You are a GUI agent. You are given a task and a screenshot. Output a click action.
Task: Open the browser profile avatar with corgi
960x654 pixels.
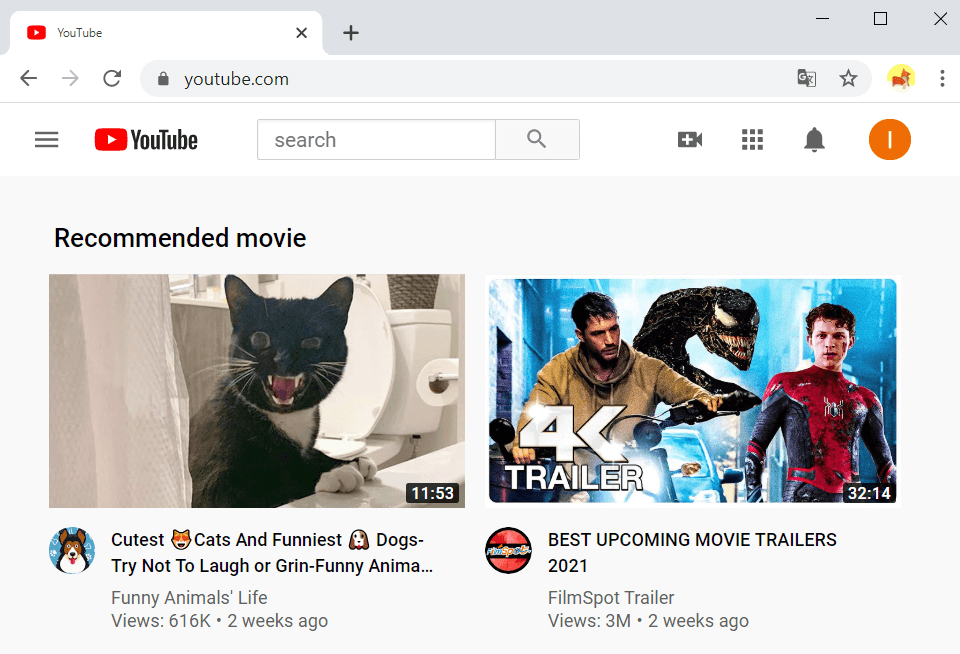(x=901, y=78)
